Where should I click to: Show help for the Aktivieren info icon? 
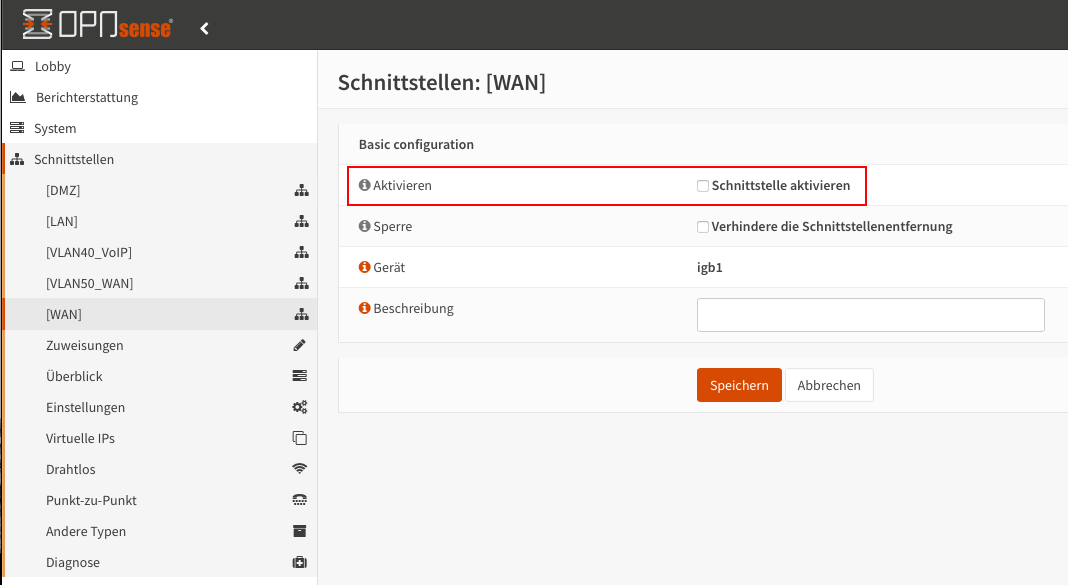click(364, 186)
